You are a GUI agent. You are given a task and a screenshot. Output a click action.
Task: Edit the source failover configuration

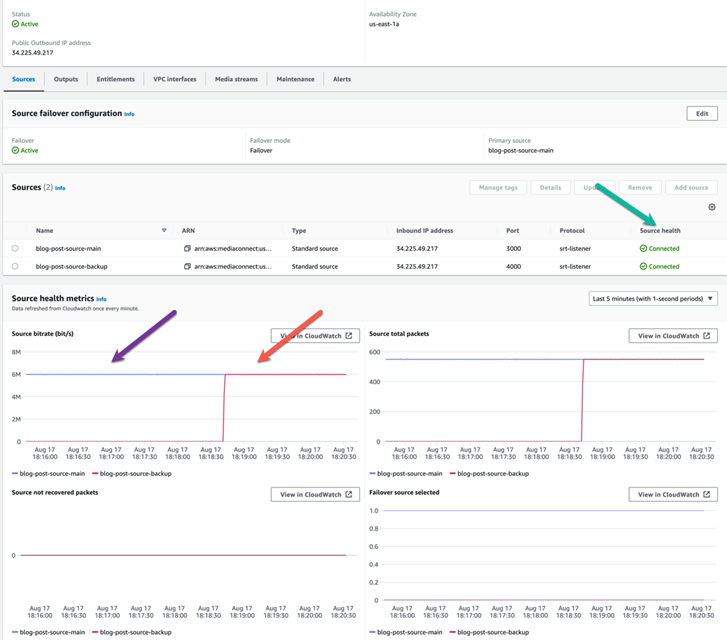[702, 114]
